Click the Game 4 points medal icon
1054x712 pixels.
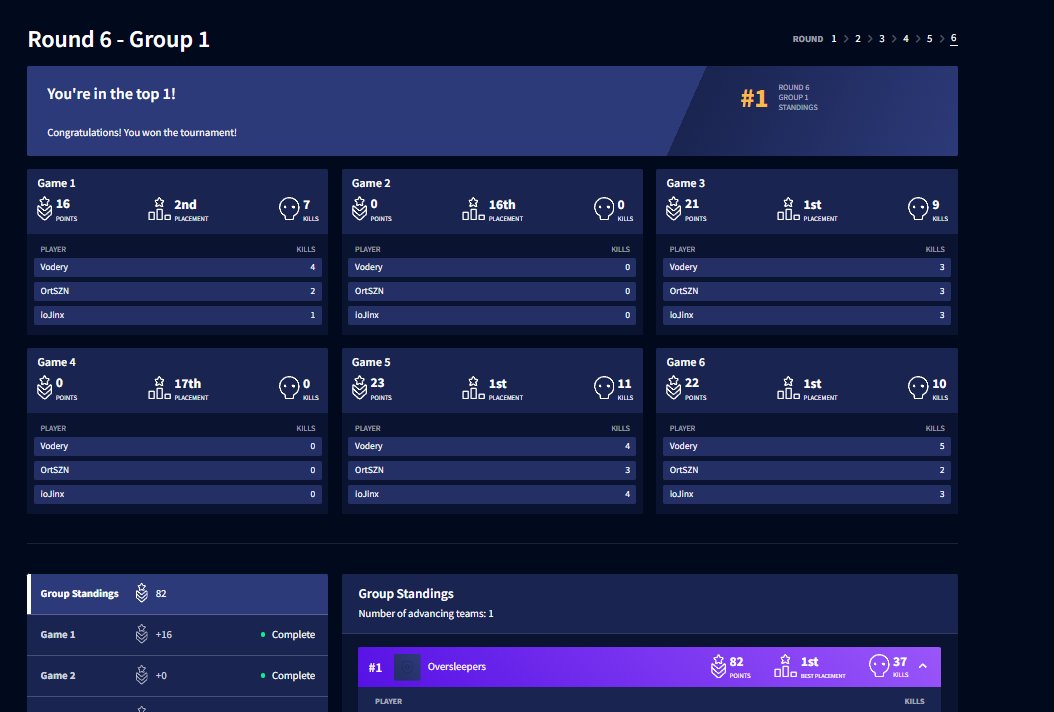44,387
